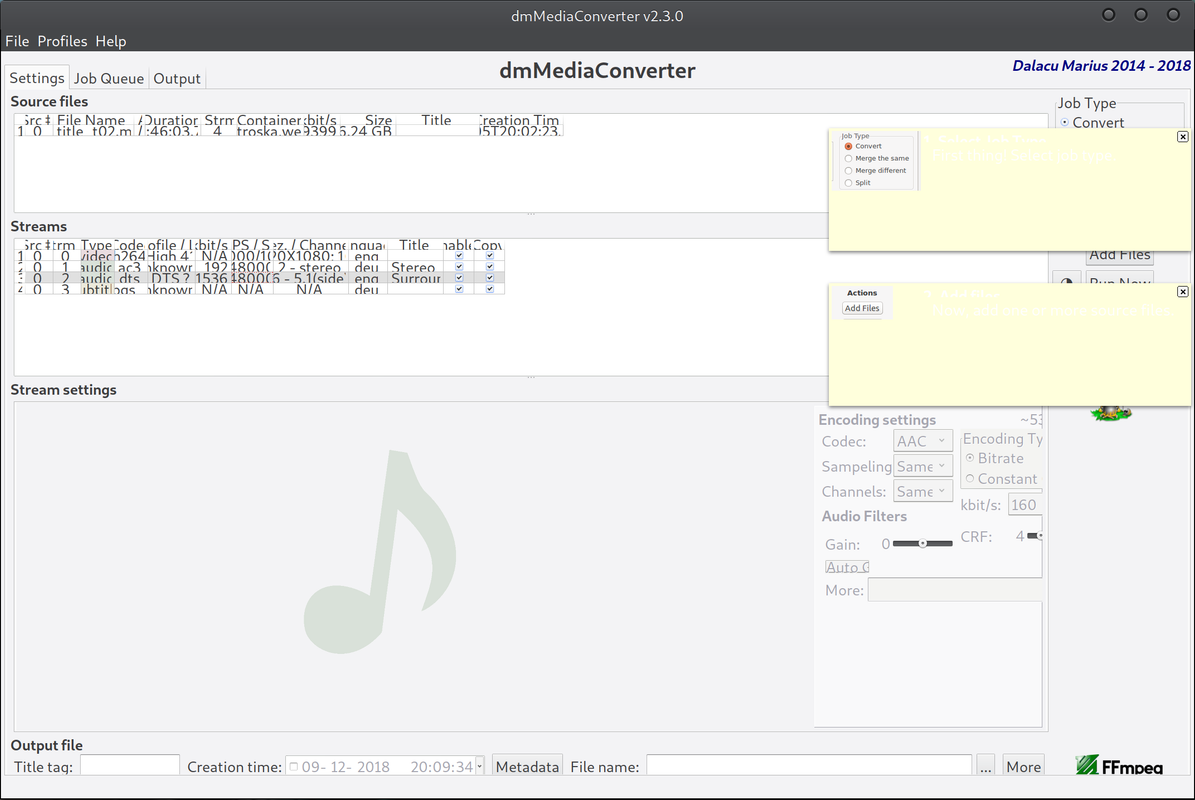Open the Profiles menu

[x=62, y=41]
